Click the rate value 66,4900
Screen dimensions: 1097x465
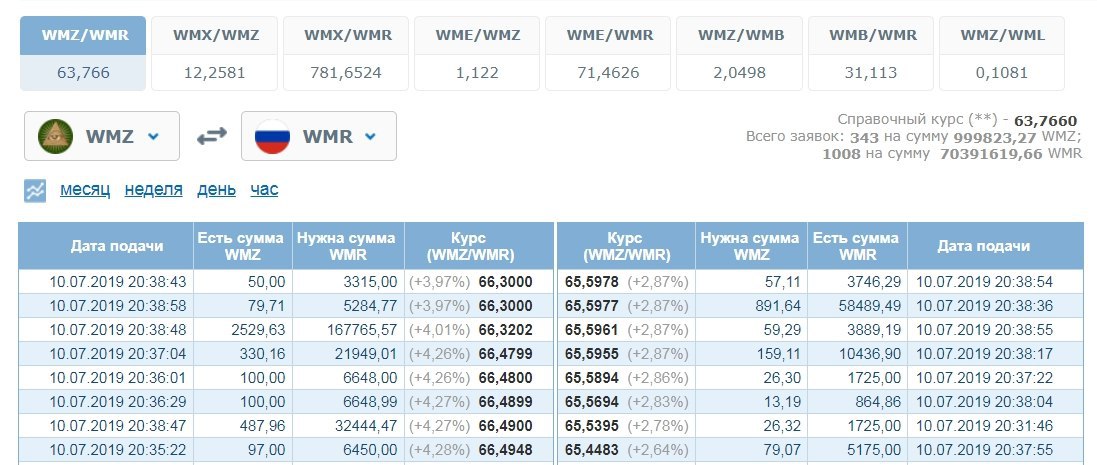(505, 426)
